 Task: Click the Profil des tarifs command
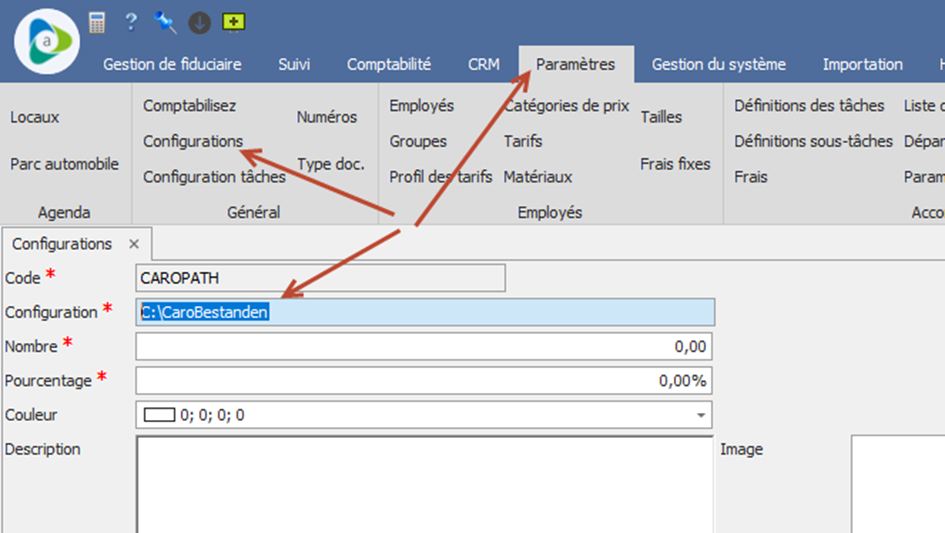click(x=441, y=177)
